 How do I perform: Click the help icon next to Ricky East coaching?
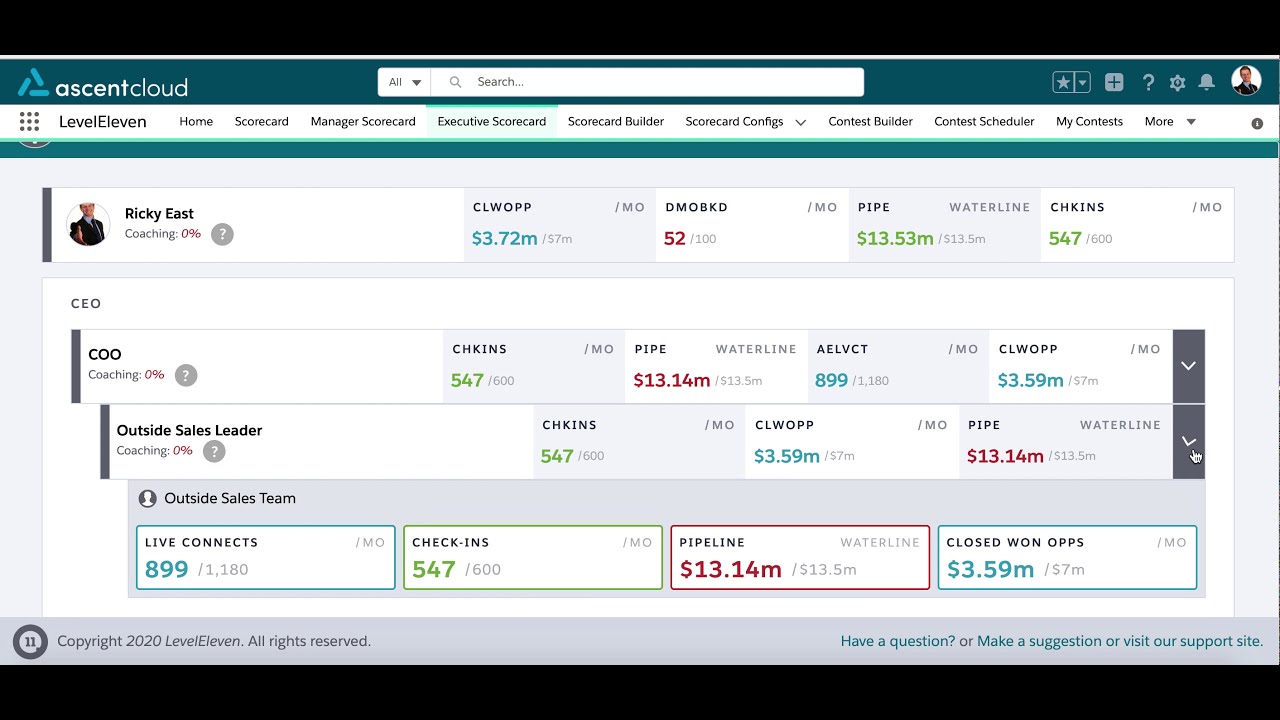tap(222, 234)
